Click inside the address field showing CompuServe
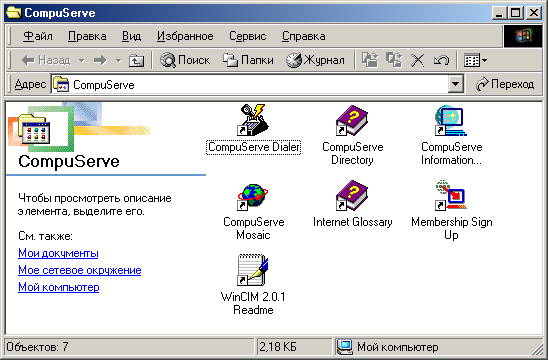The image size is (548, 360). [x=250, y=84]
